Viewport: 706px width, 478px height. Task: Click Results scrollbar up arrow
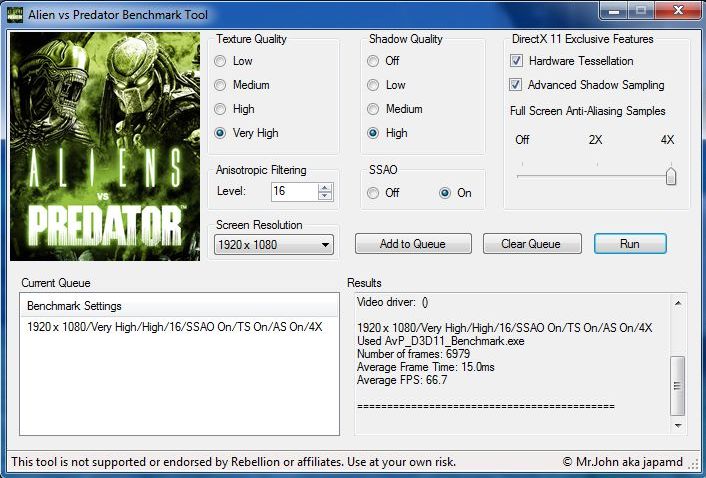(x=678, y=303)
